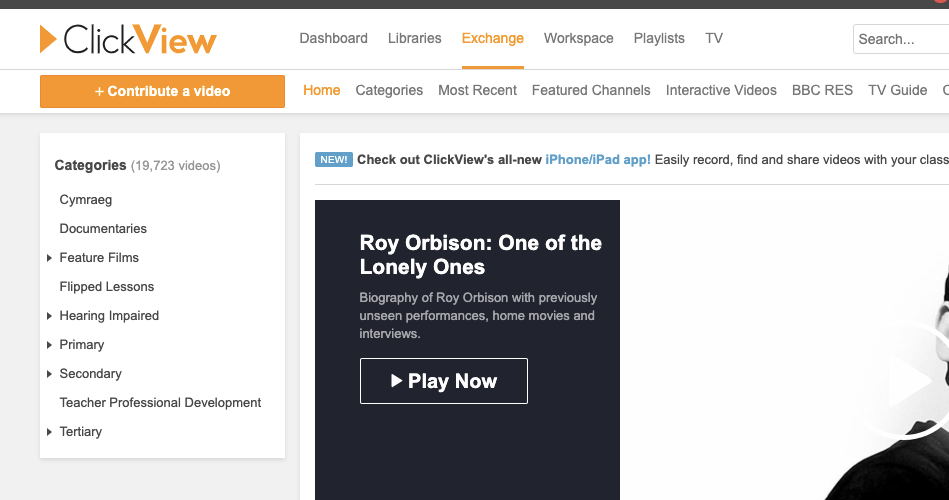Click the NEW! badge in announcement
949x500 pixels.
(x=334, y=160)
